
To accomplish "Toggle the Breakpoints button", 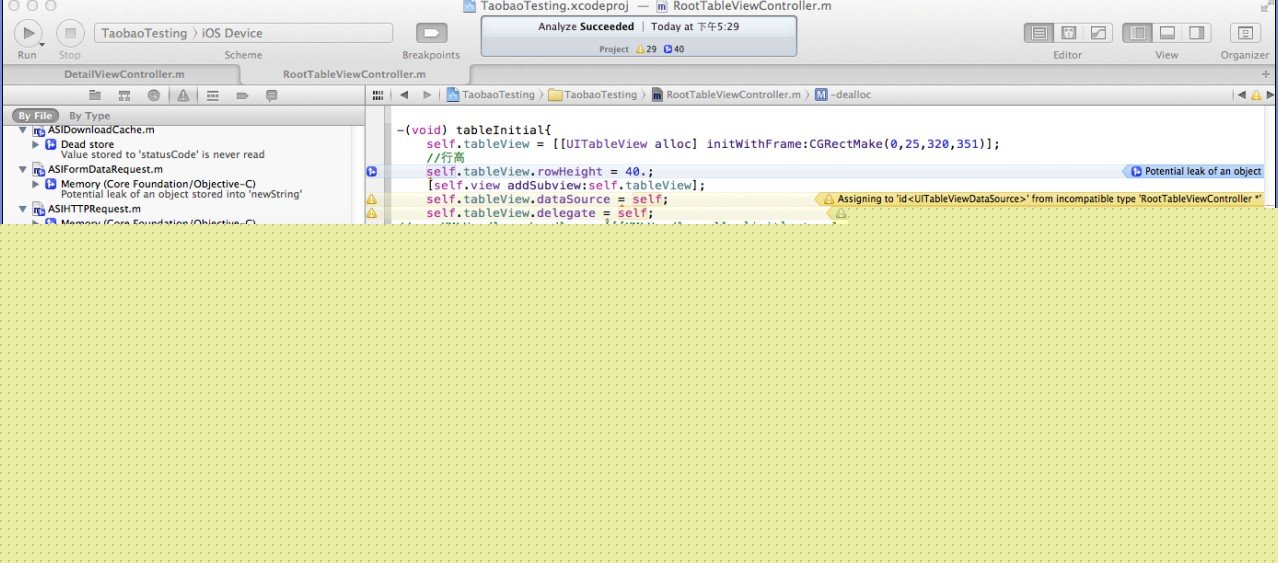I will [x=432, y=33].
